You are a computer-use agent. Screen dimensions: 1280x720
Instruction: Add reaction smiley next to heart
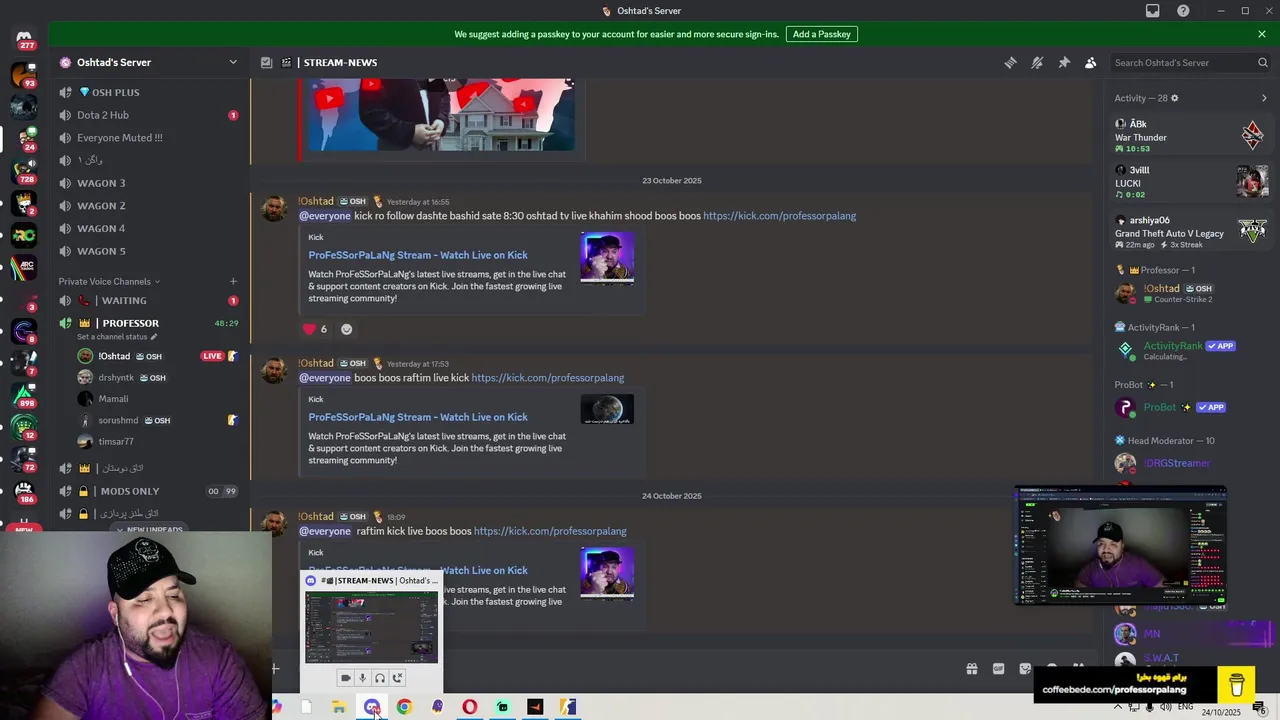click(347, 329)
